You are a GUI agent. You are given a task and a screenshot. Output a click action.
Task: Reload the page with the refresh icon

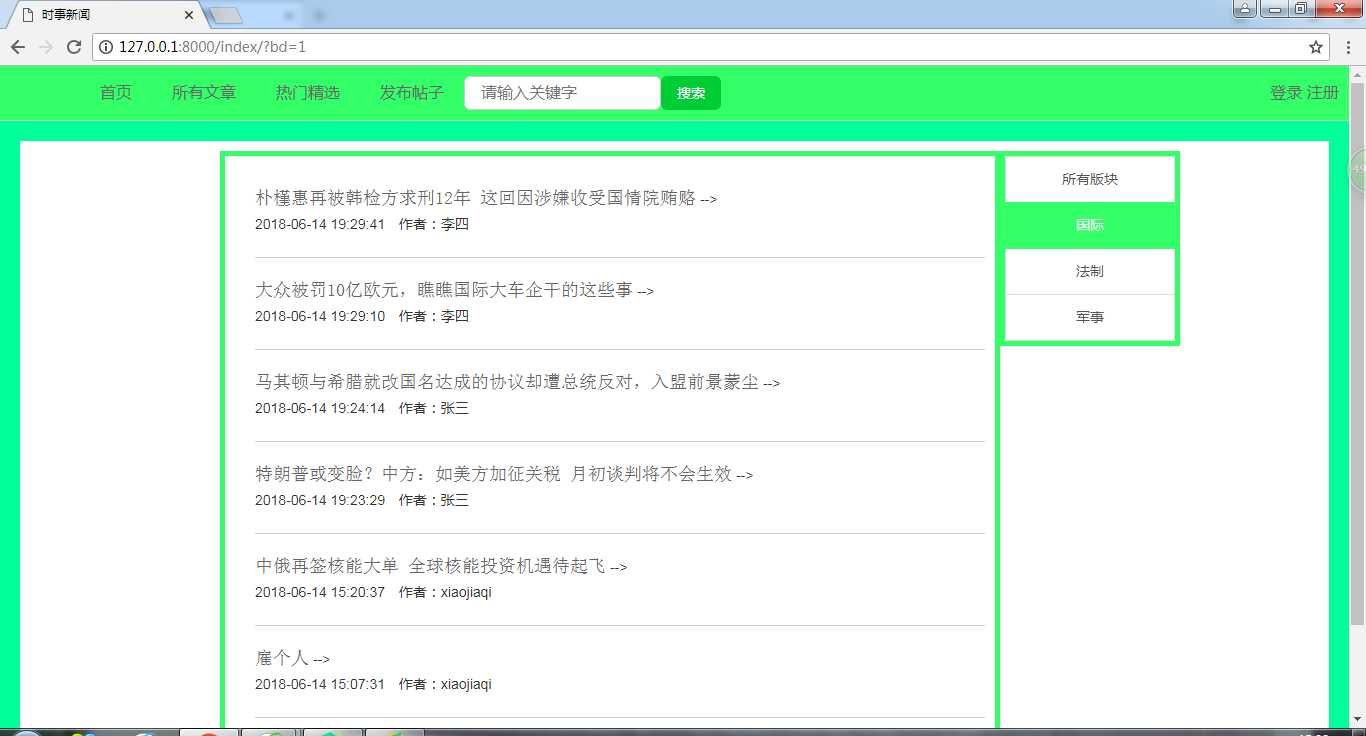[74, 47]
